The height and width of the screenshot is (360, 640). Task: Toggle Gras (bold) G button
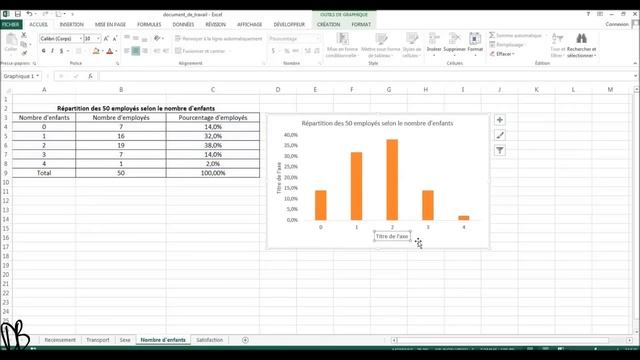(43, 51)
